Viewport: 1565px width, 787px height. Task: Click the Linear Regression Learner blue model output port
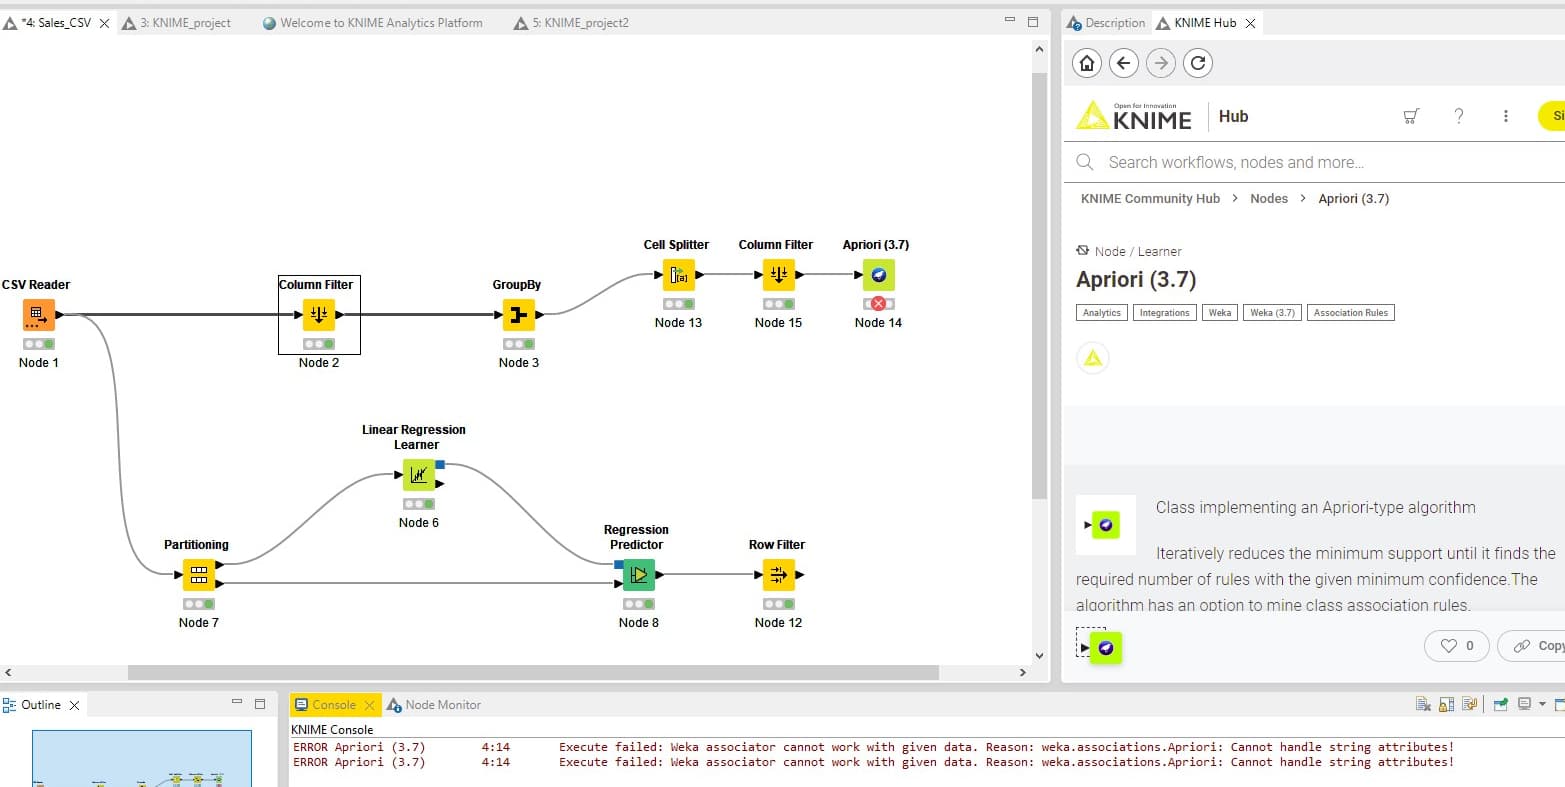[x=440, y=465]
